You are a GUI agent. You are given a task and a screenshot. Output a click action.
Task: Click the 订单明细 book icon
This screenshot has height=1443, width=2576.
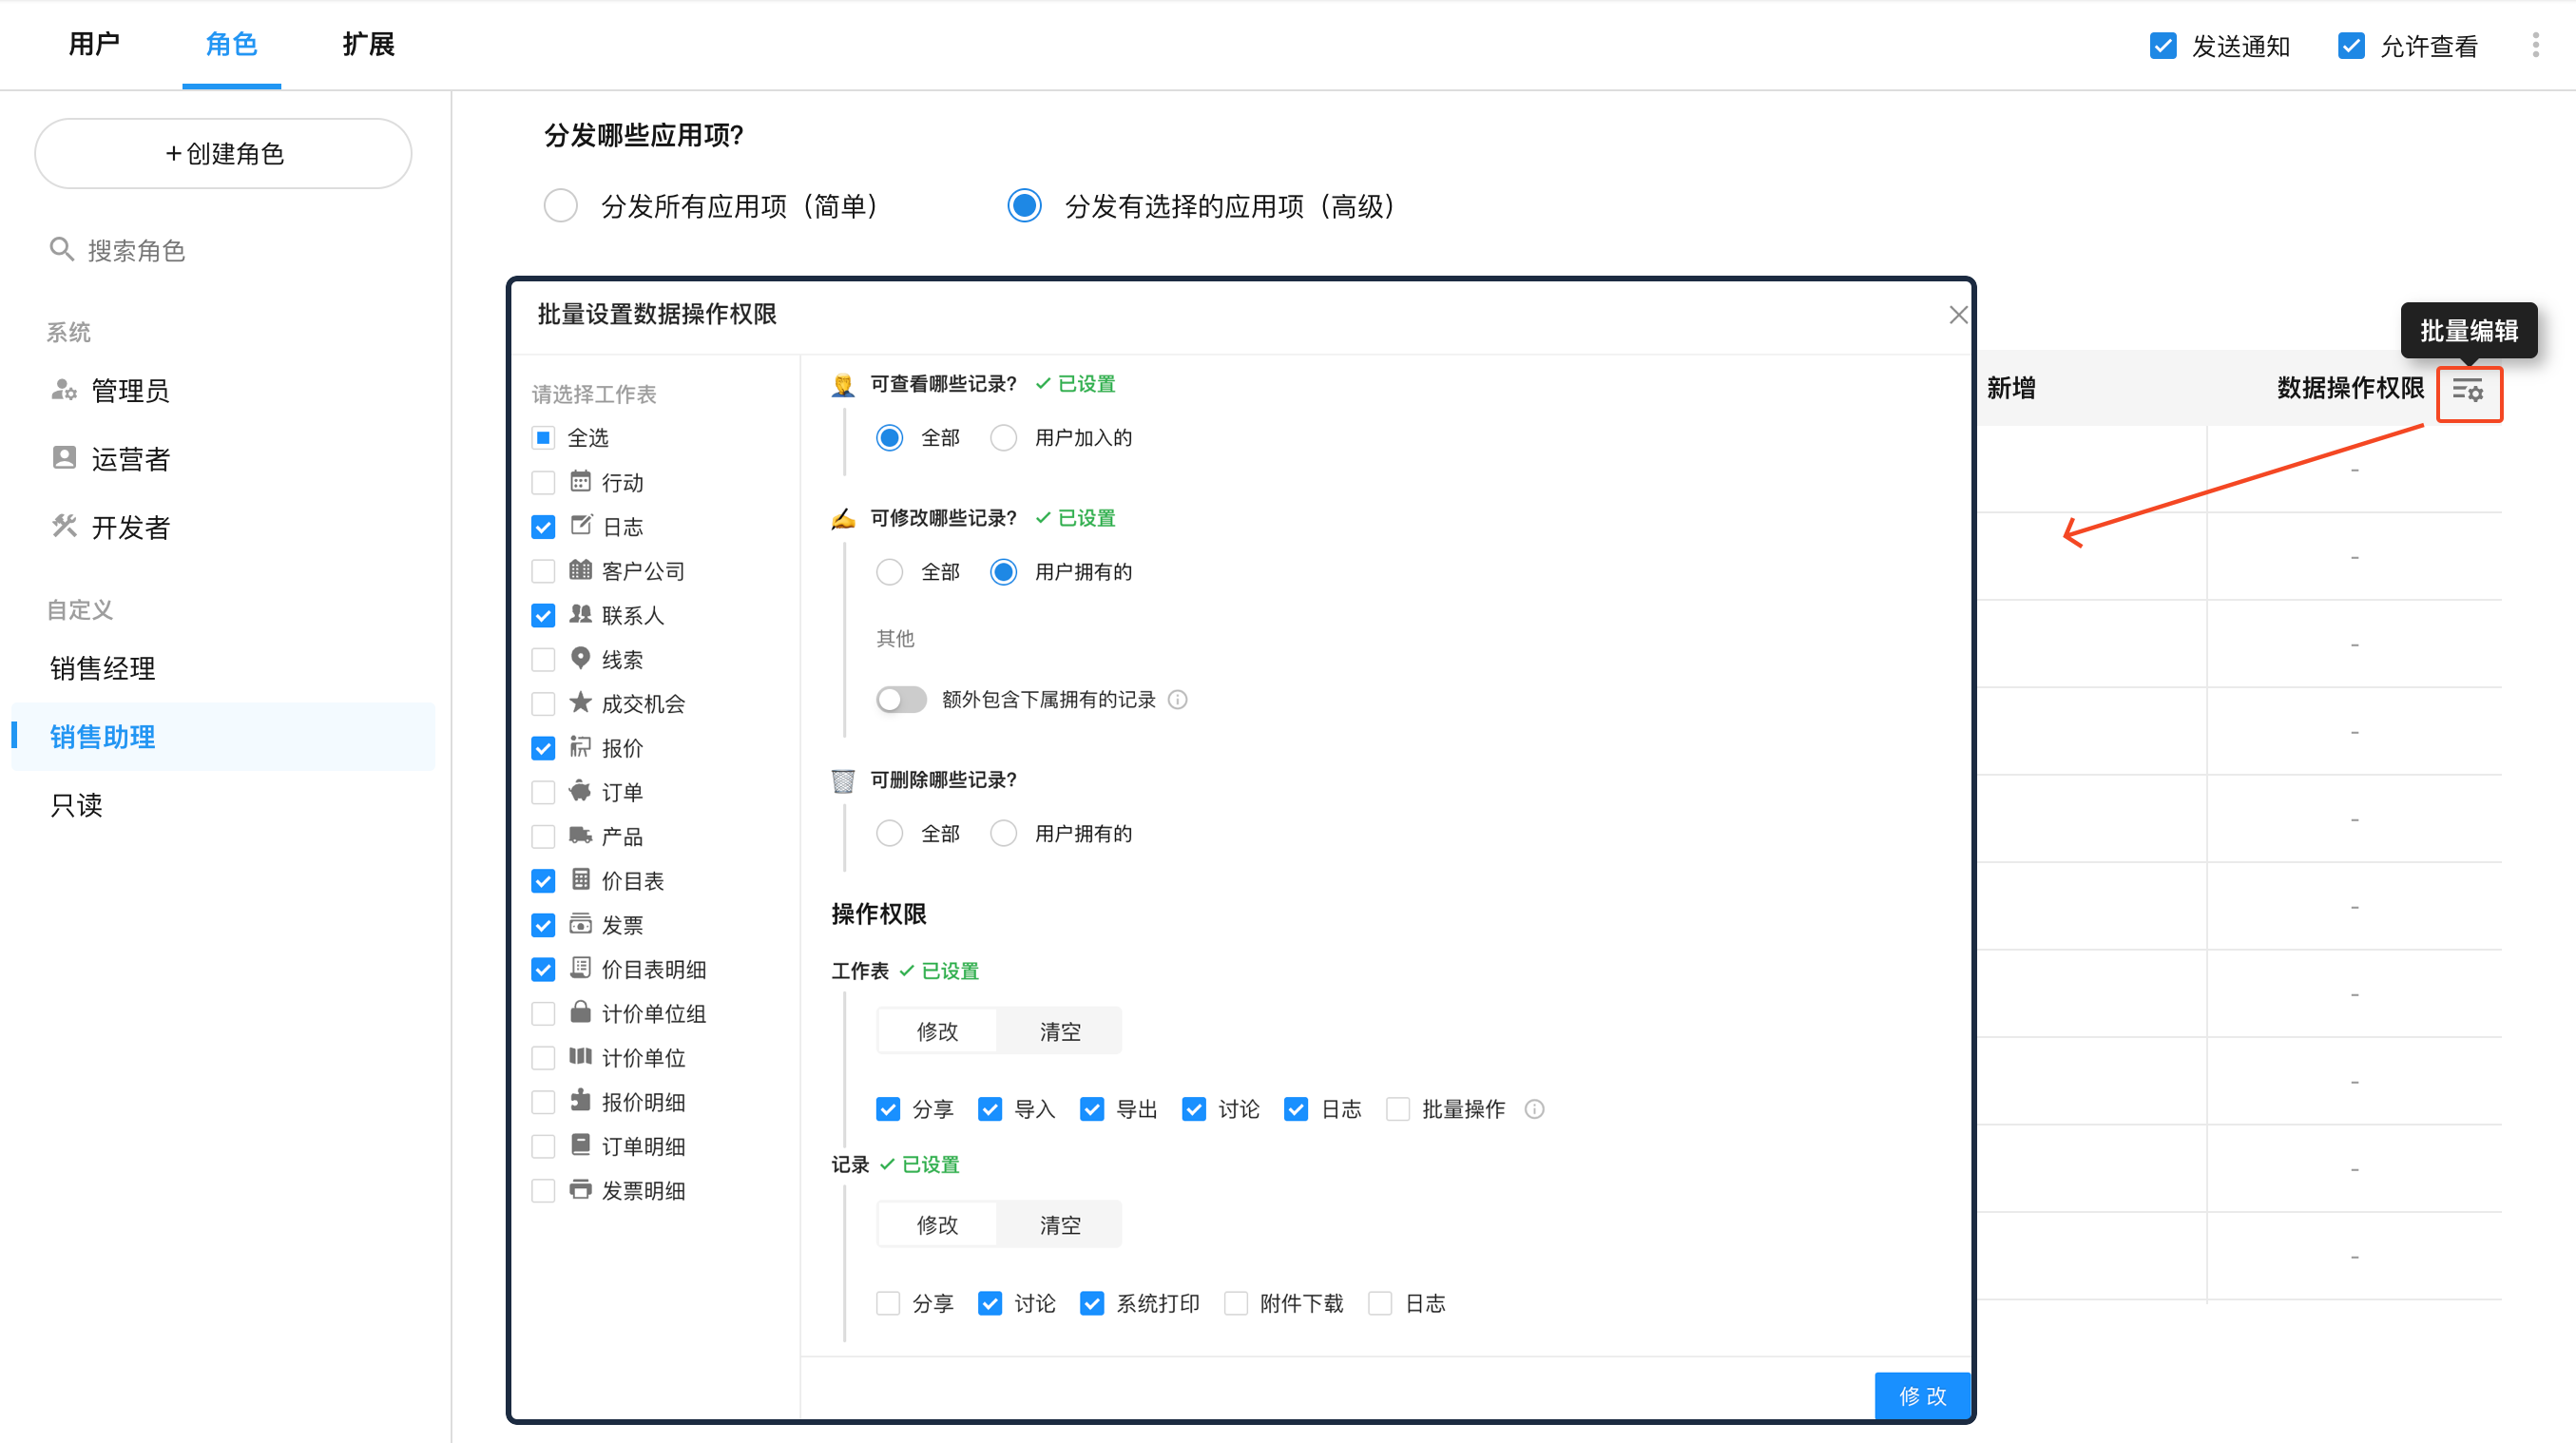tap(580, 1145)
